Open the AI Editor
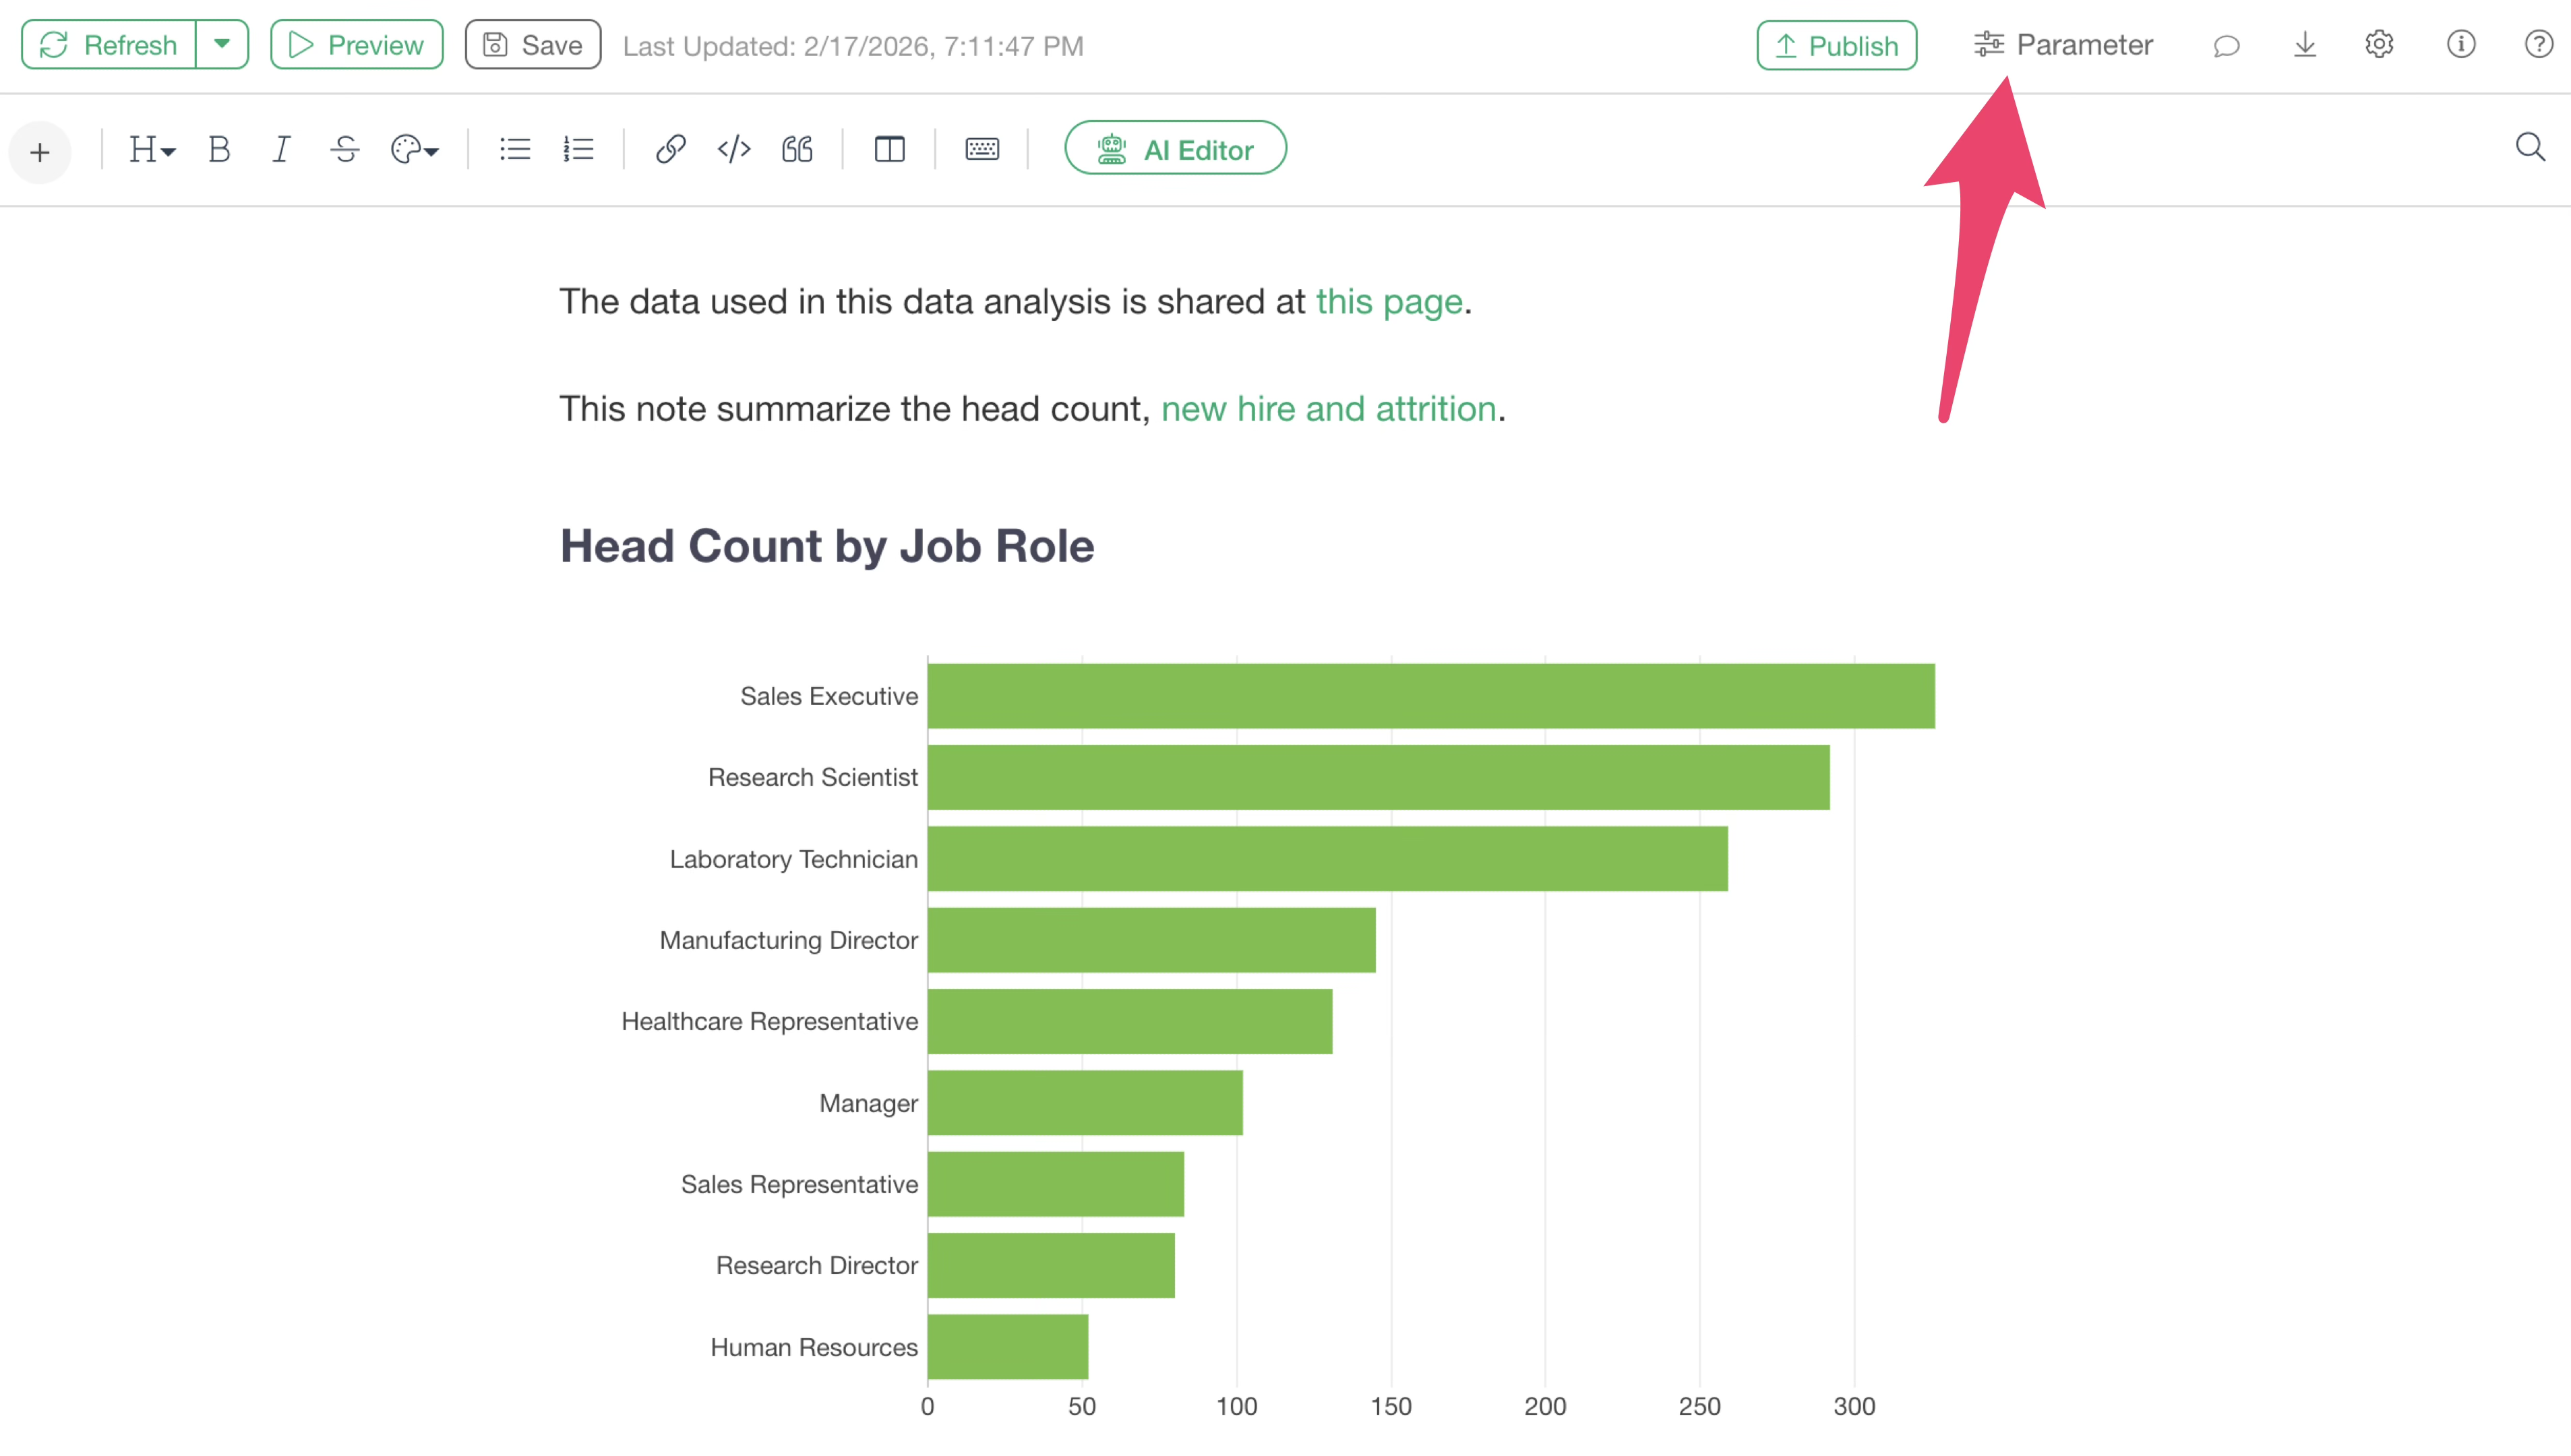This screenshot has height=1456, width=2571. pos(1175,149)
